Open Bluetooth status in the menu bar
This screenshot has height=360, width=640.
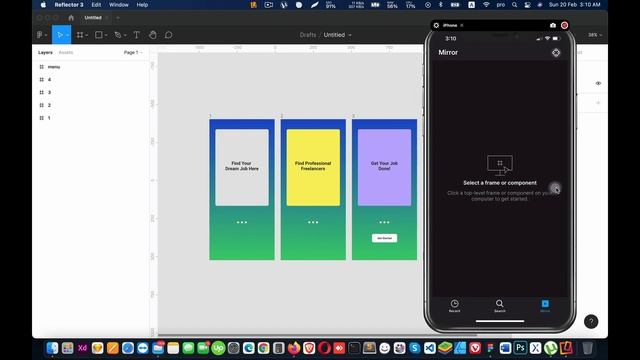(x=440, y=5)
